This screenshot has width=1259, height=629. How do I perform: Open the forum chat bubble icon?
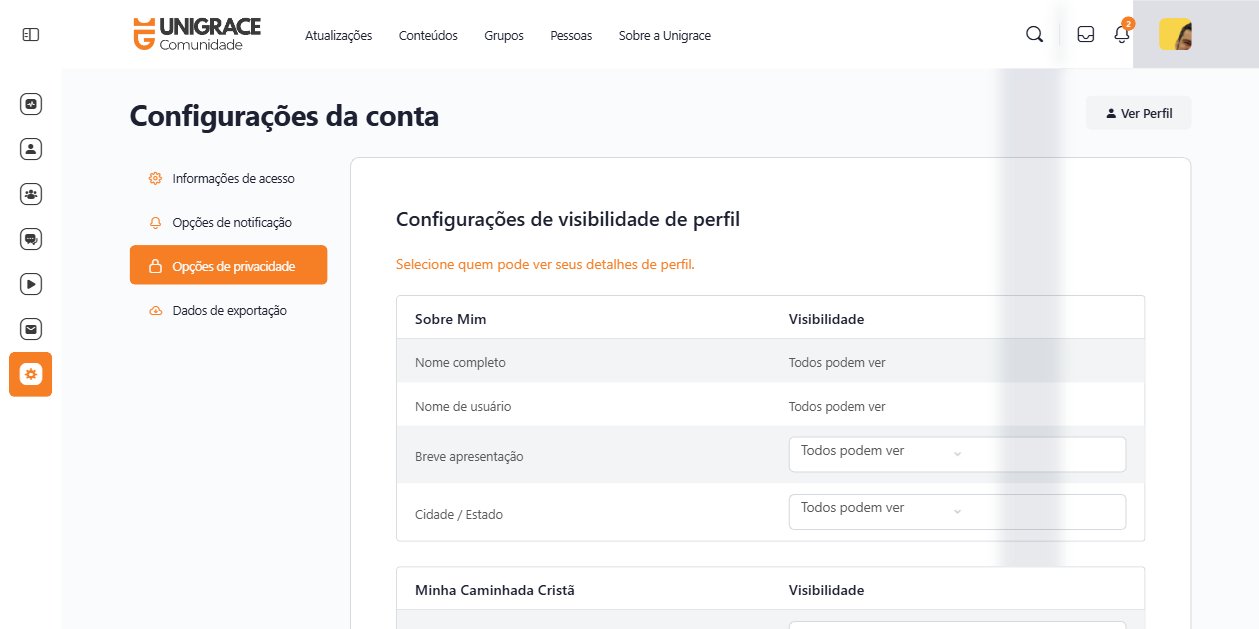pos(30,238)
